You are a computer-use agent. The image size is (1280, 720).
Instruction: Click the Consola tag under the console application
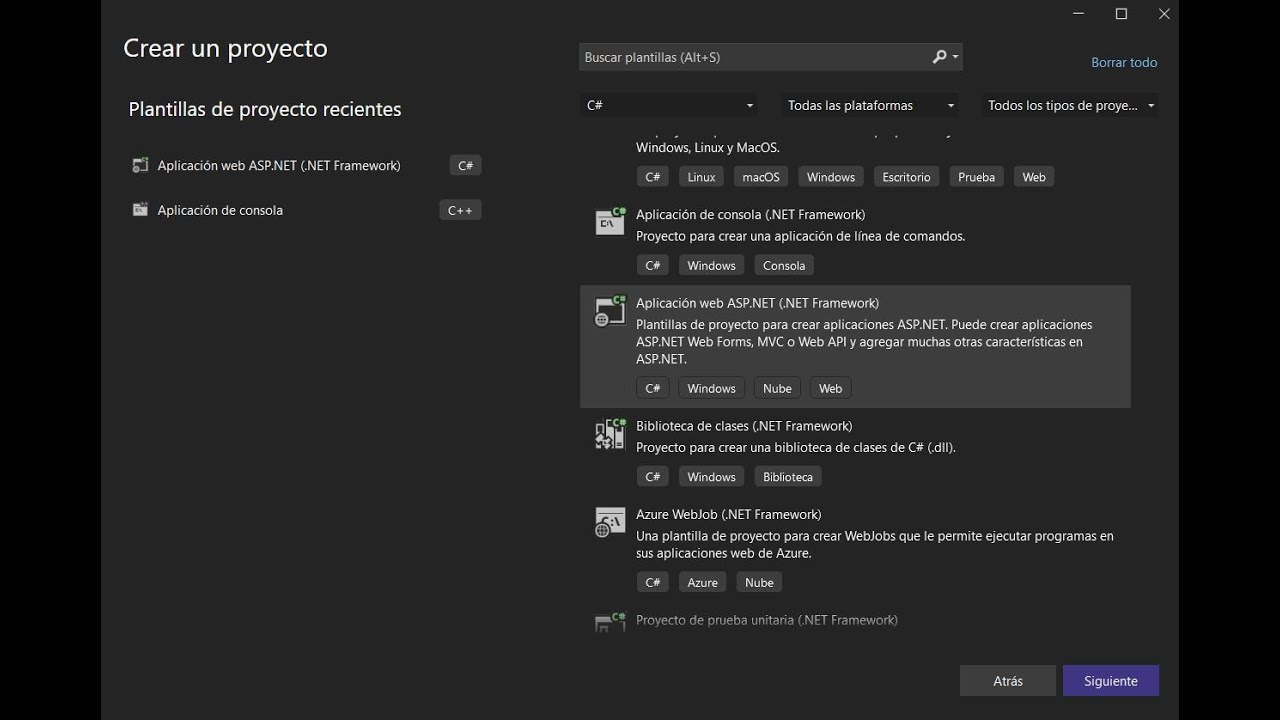(784, 265)
